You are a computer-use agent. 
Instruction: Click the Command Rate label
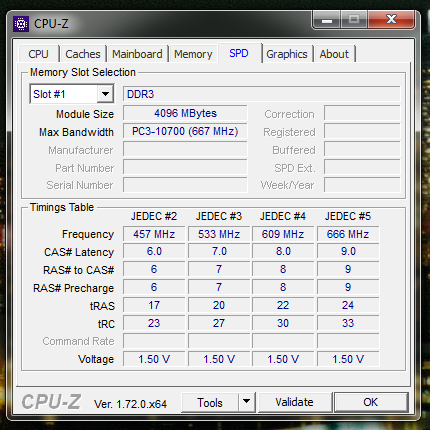(78, 341)
